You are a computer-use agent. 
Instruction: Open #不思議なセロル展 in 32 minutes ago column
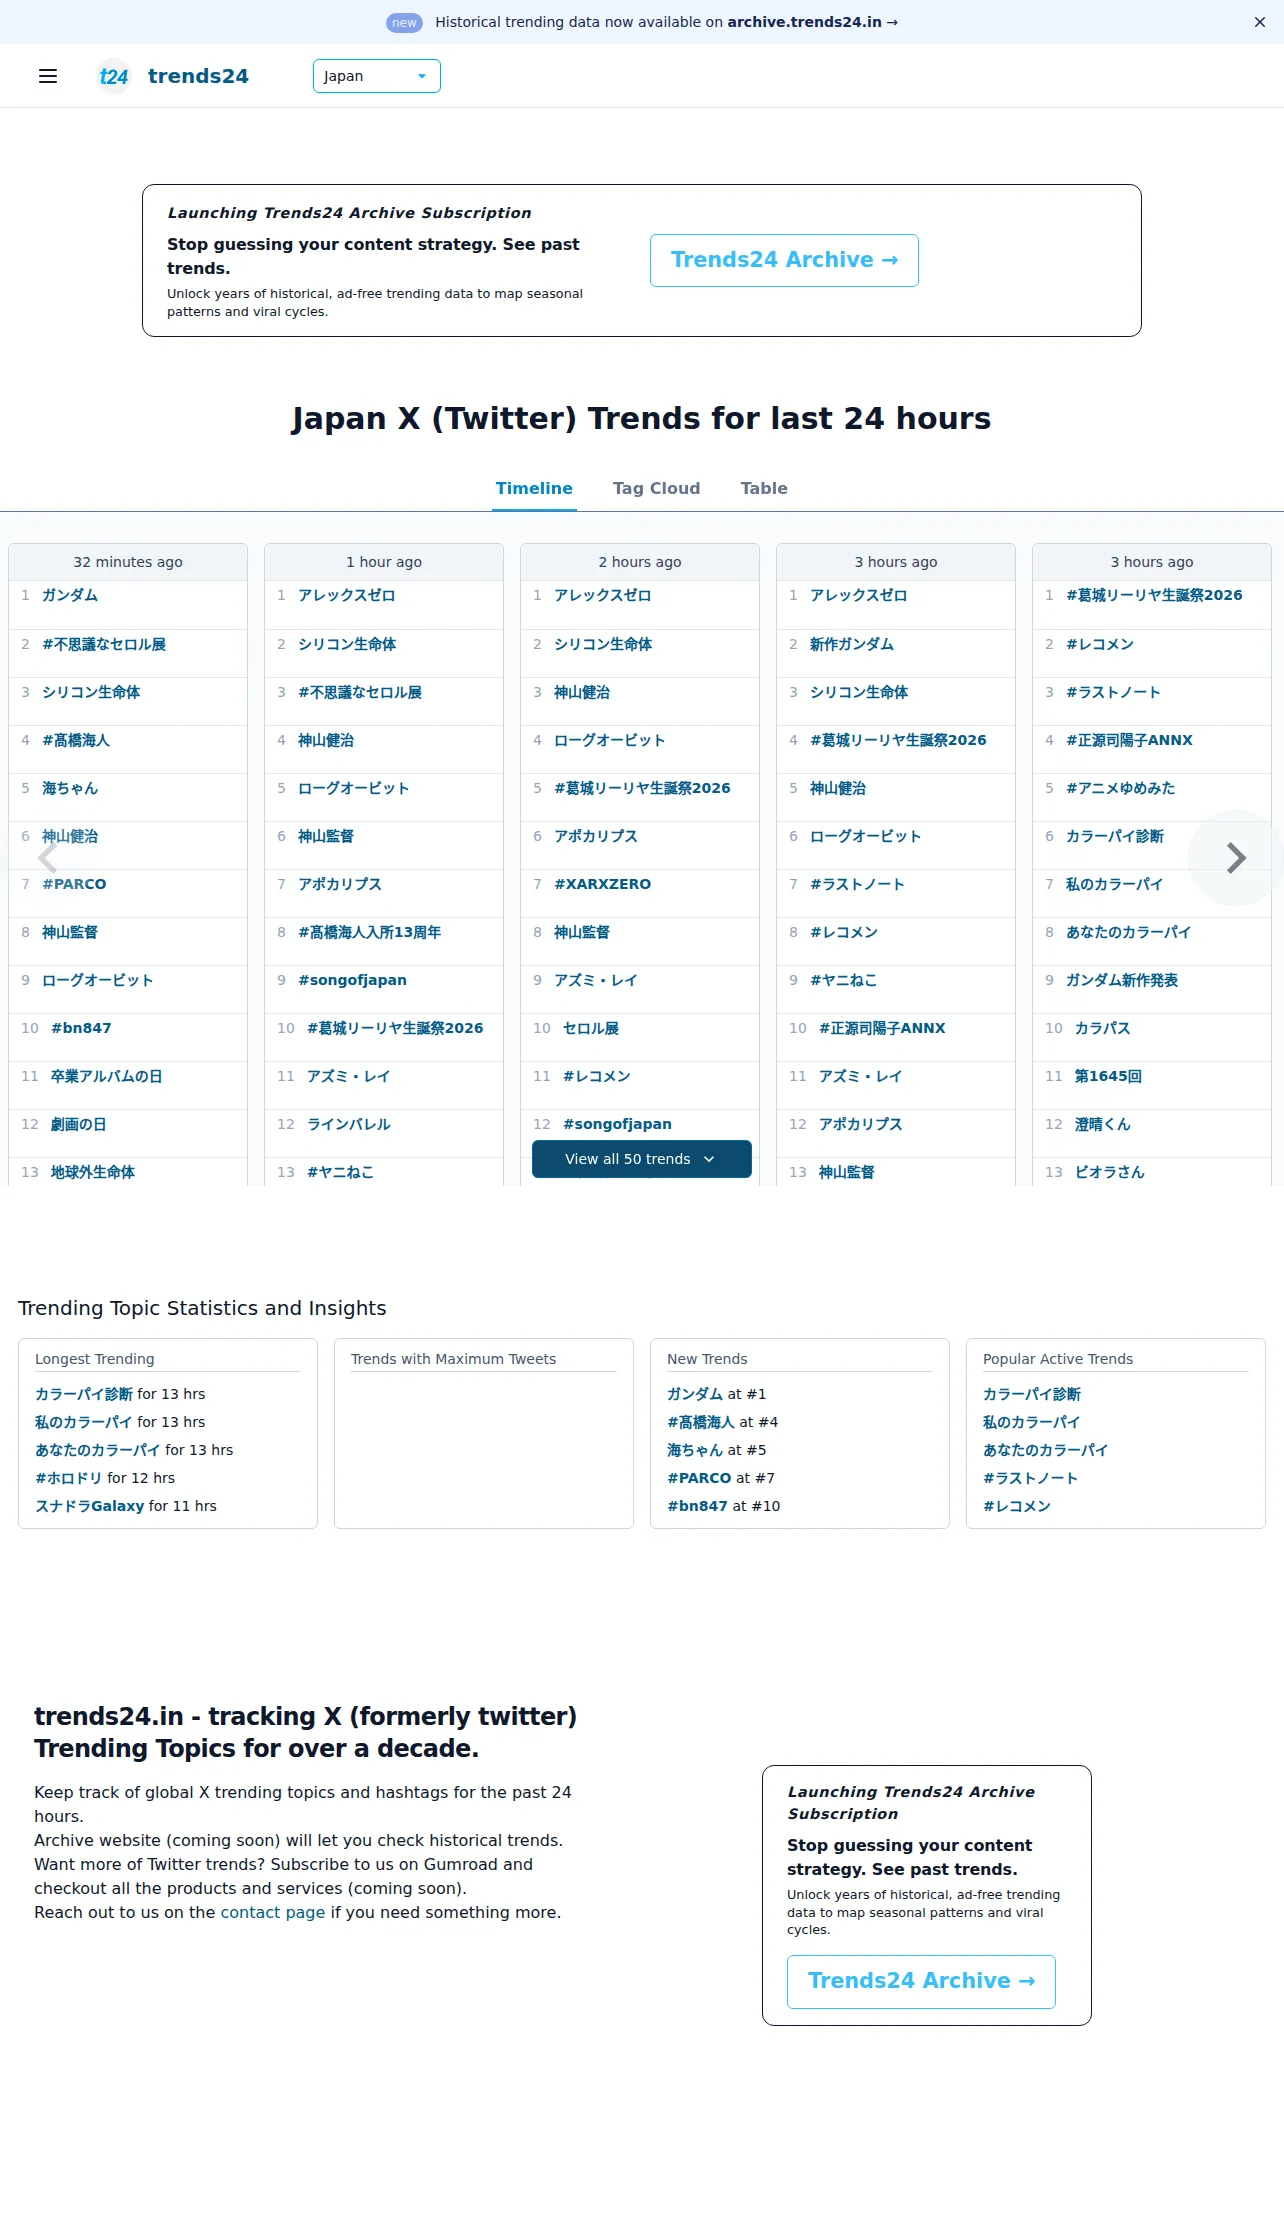[x=104, y=645]
